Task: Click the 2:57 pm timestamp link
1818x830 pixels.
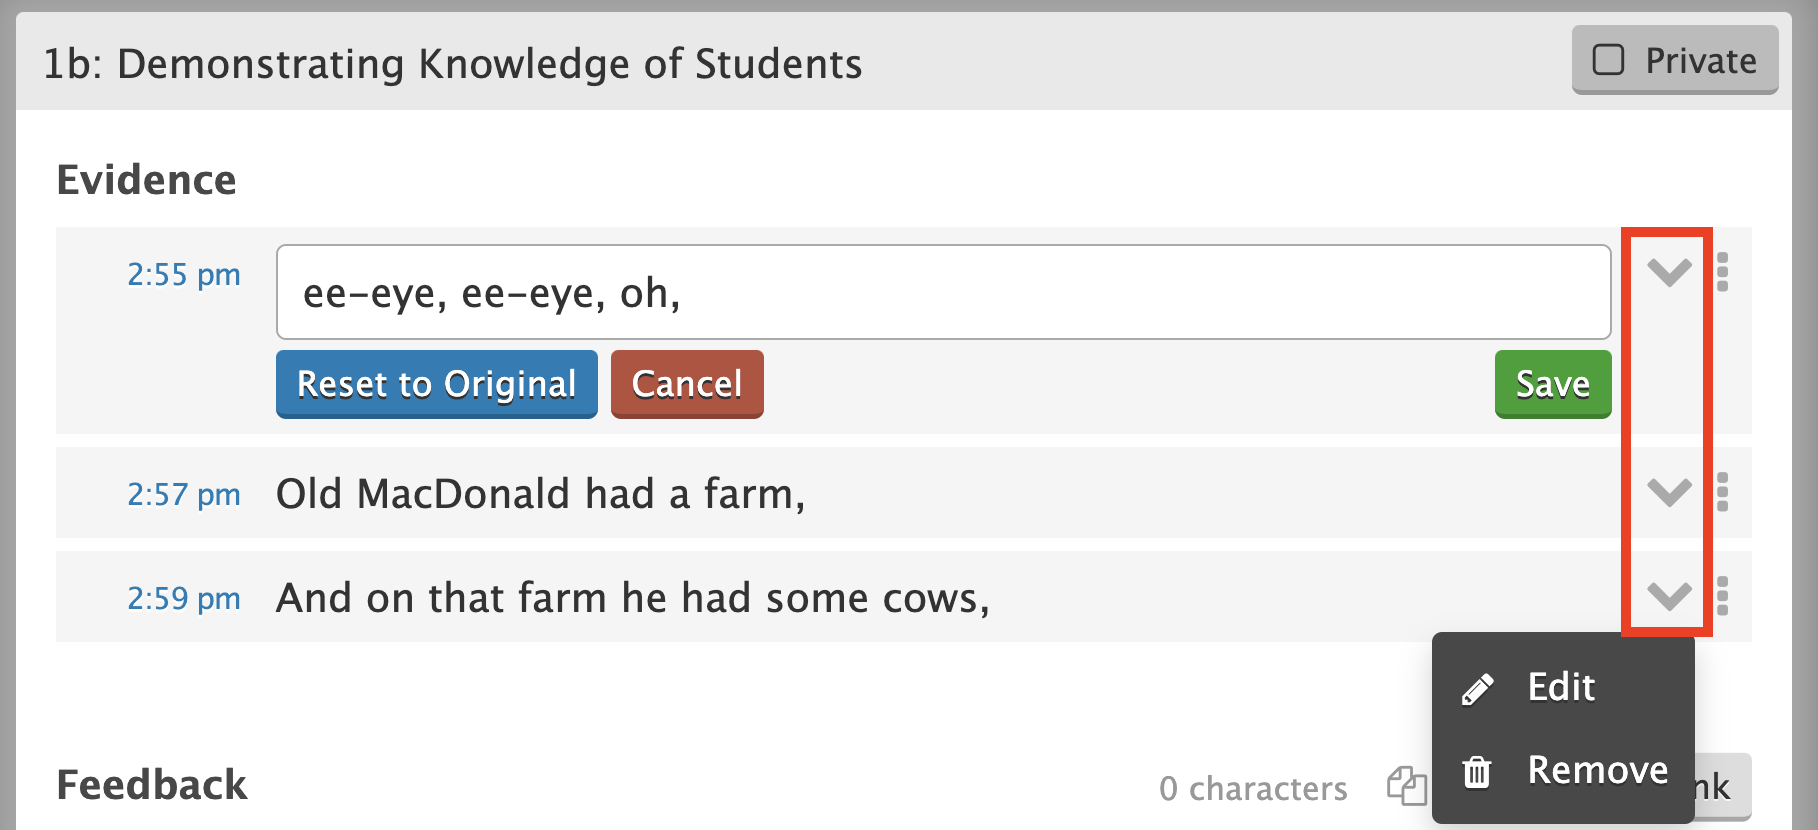Action: tap(184, 494)
